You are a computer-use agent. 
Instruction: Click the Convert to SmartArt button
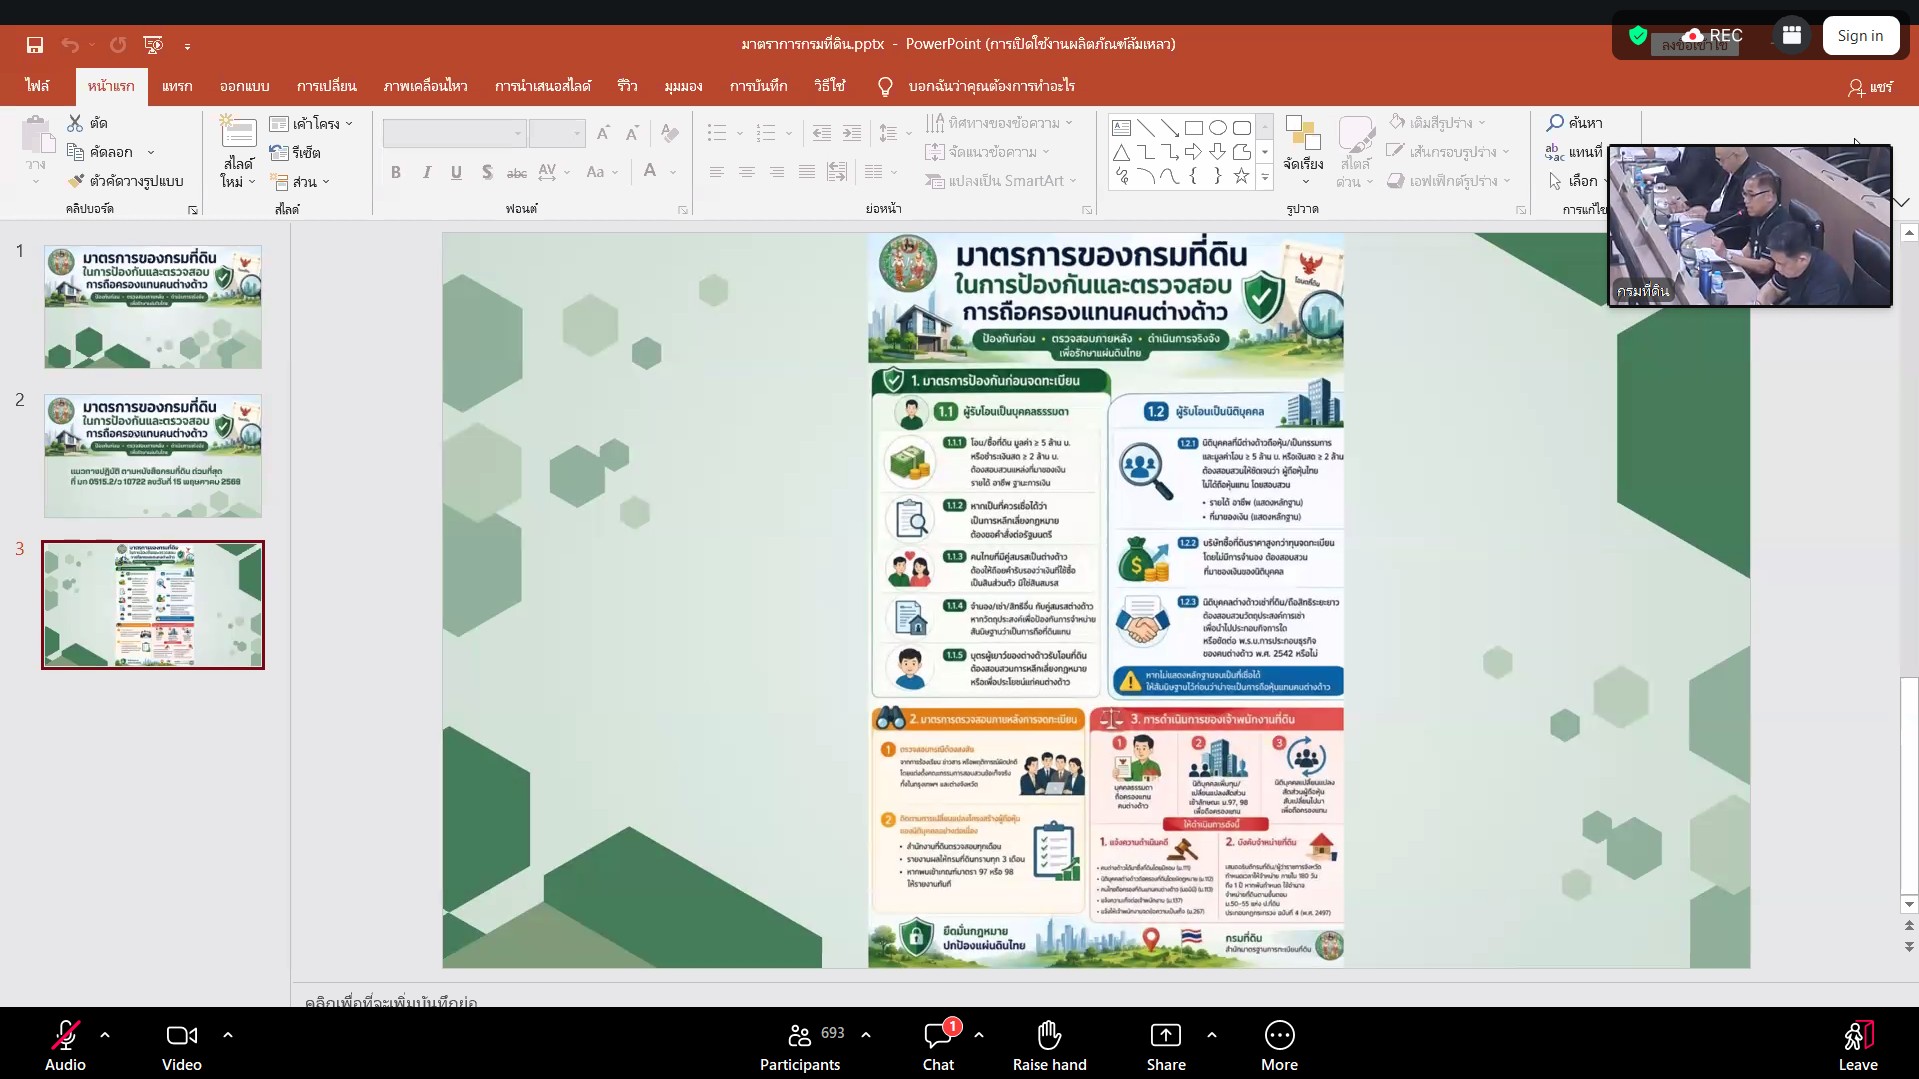[x=1001, y=181]
